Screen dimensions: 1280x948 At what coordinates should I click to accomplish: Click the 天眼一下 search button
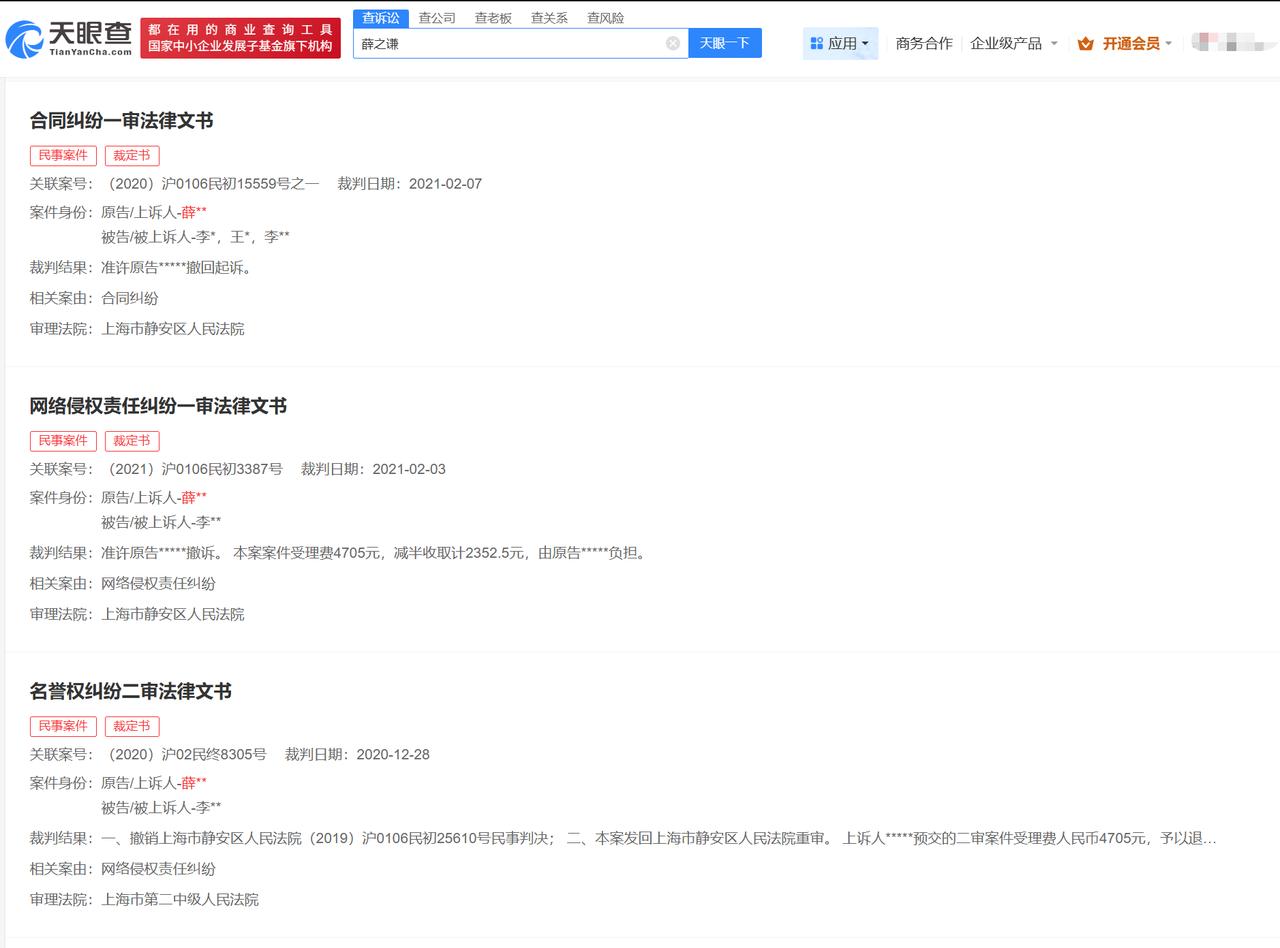[x=724, y=43]
